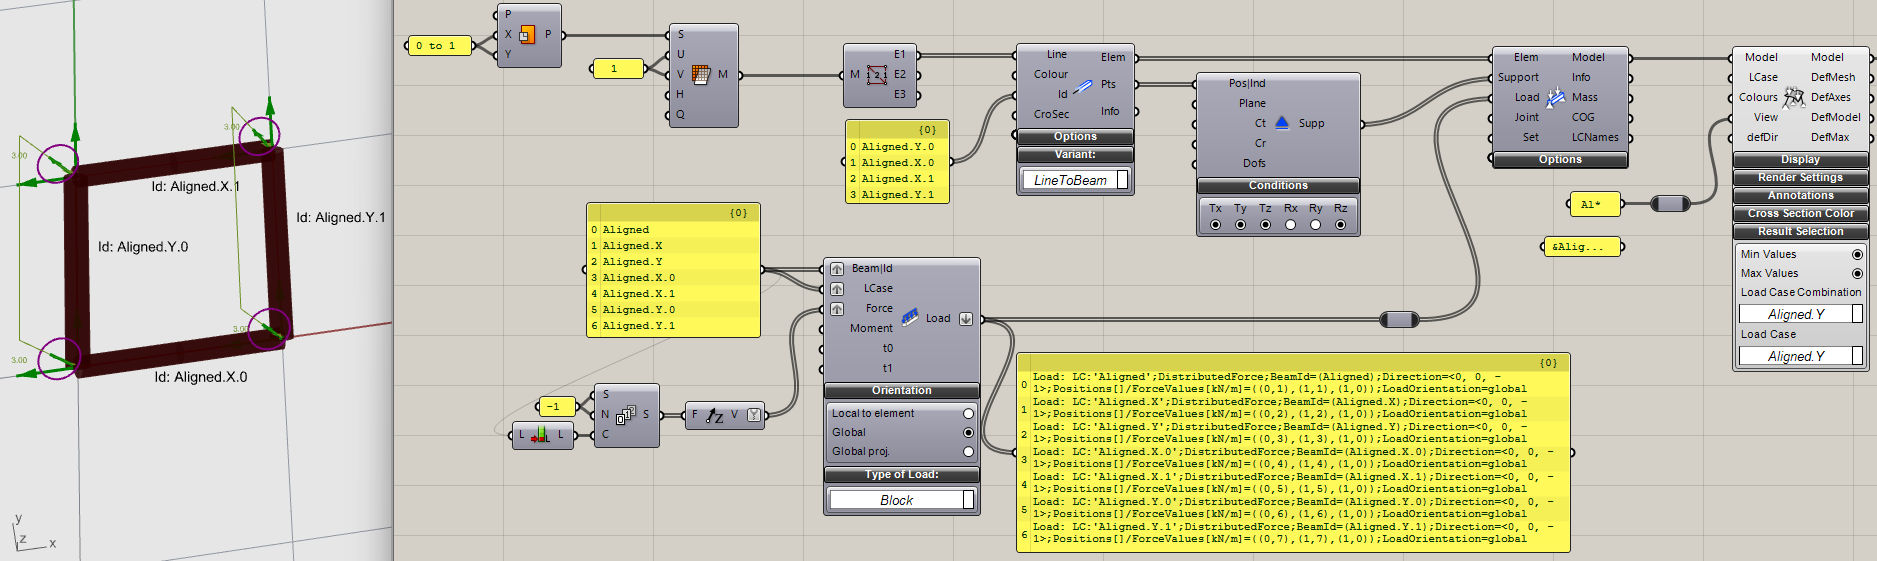Click the '0 to 1' domain panel
The height and width of the screenshot is (561, 1877).
click(x=439, y=46)
